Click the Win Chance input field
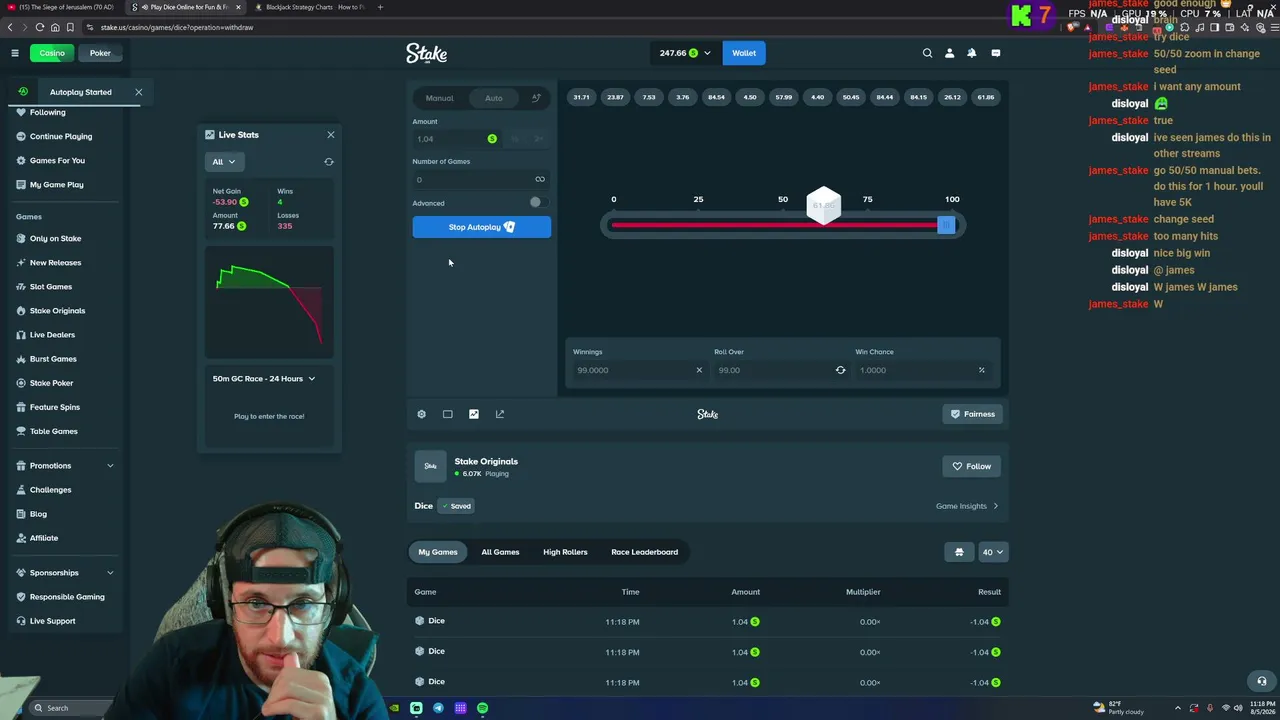 [924, 370]
